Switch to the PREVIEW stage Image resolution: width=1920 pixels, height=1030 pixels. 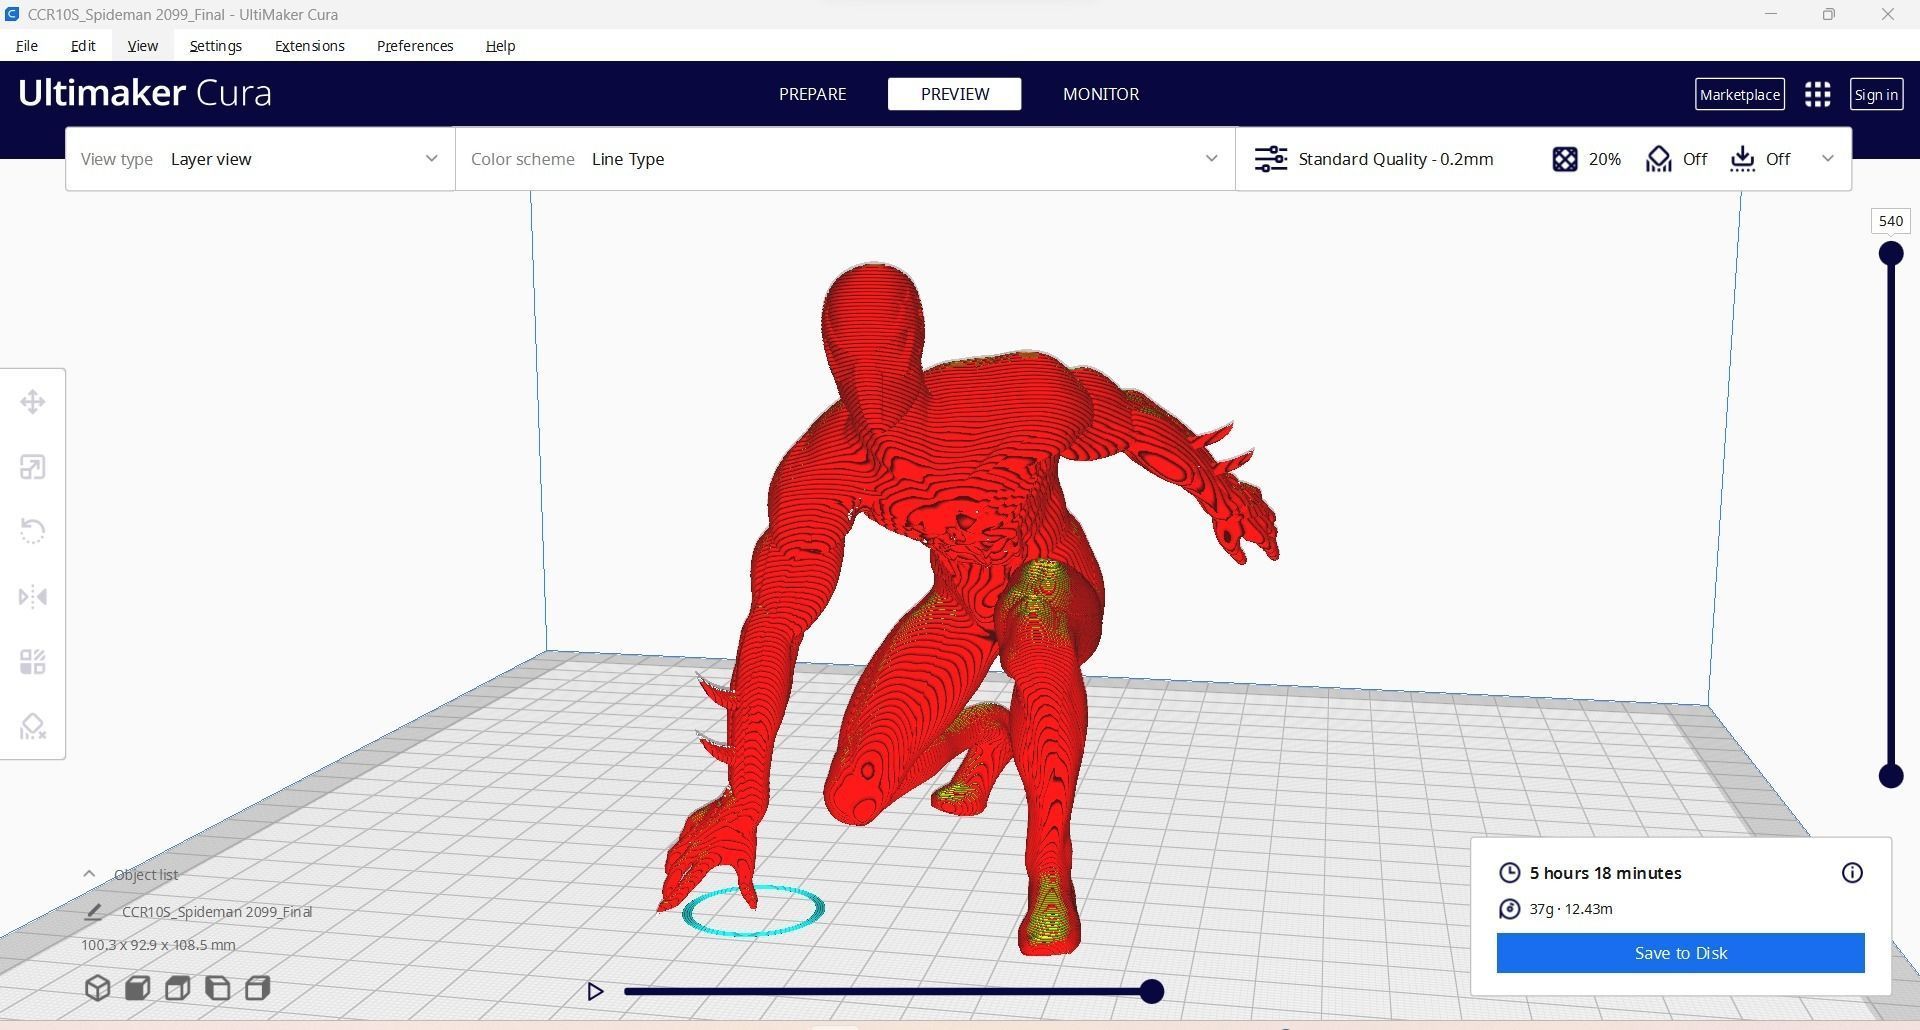[x=954, y=94]
